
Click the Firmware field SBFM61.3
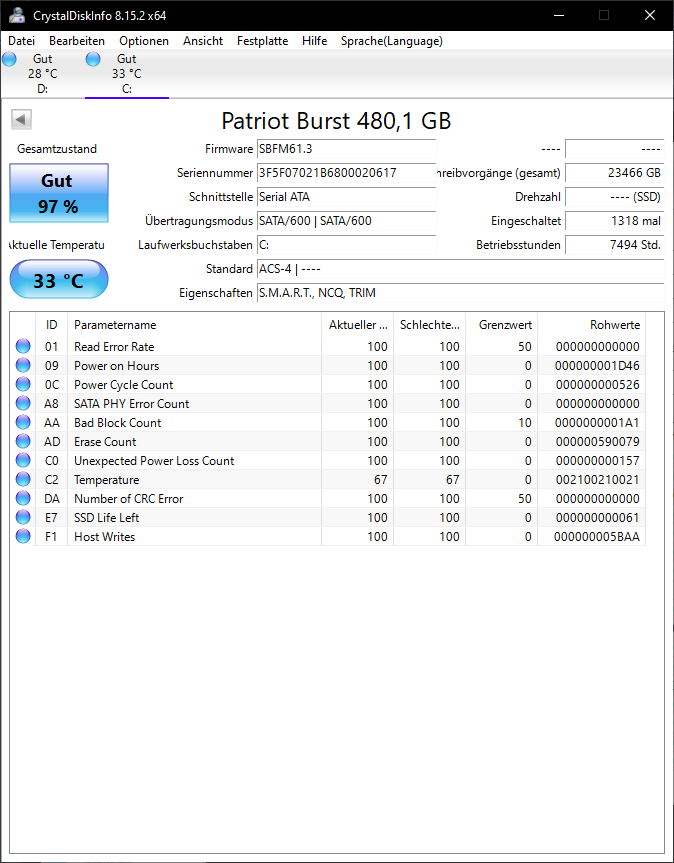[347, 149]
